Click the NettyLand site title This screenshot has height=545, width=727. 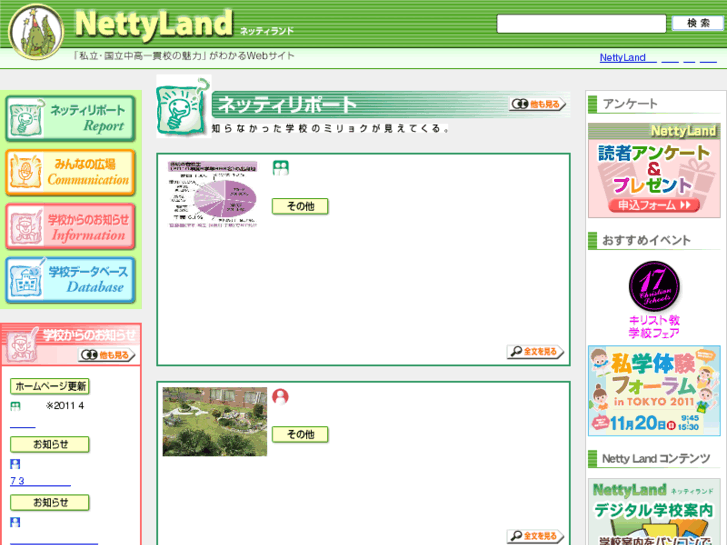click(153, 24)
